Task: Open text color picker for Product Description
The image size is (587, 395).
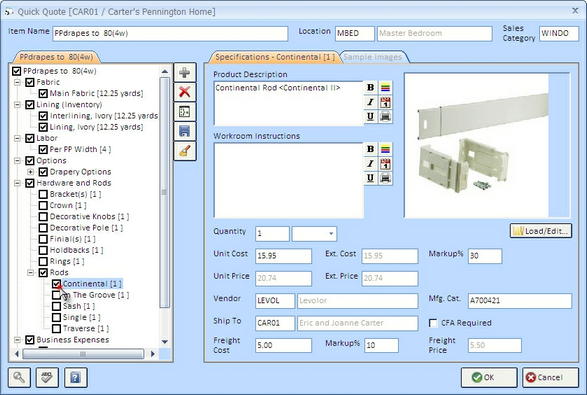Action: pos(385,87)
